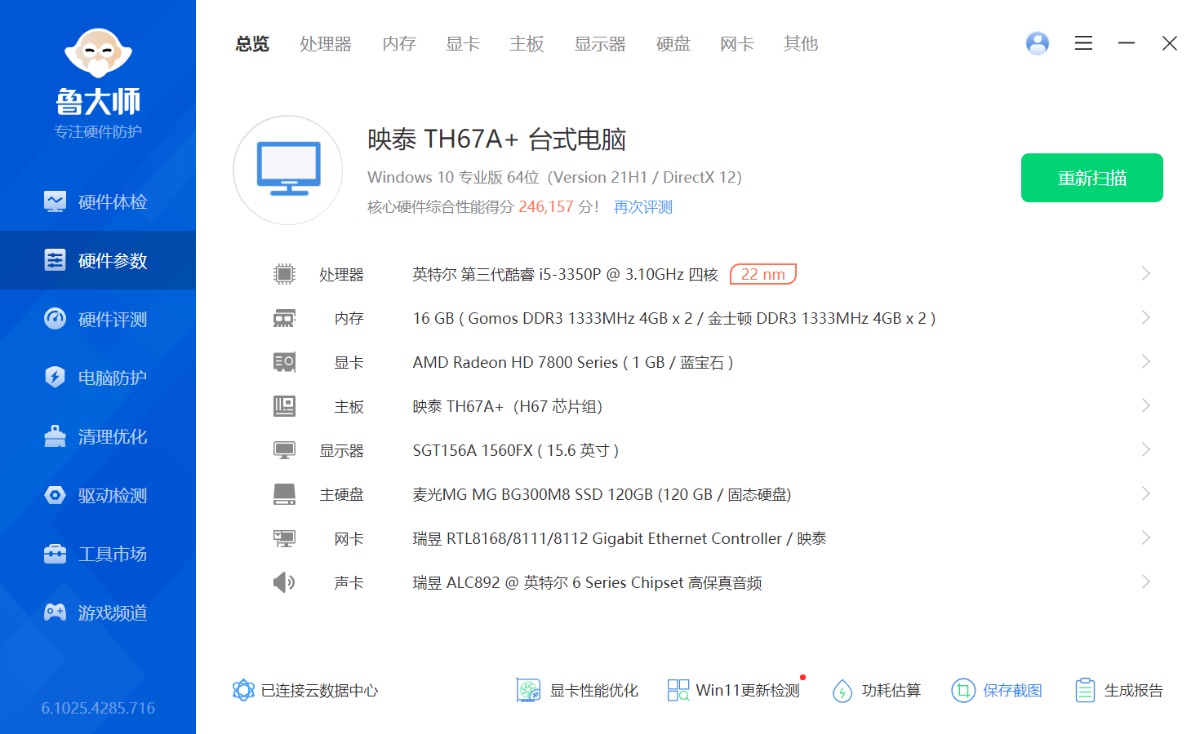Click the 内存 memory module icon

point(284,318)
